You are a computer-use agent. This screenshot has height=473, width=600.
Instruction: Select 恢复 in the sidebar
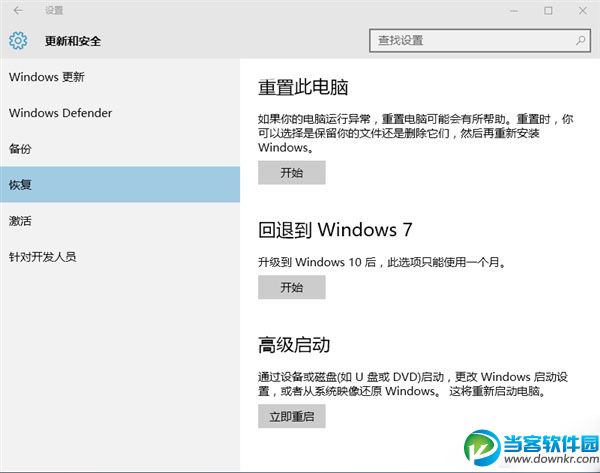(x=120, y=184)
